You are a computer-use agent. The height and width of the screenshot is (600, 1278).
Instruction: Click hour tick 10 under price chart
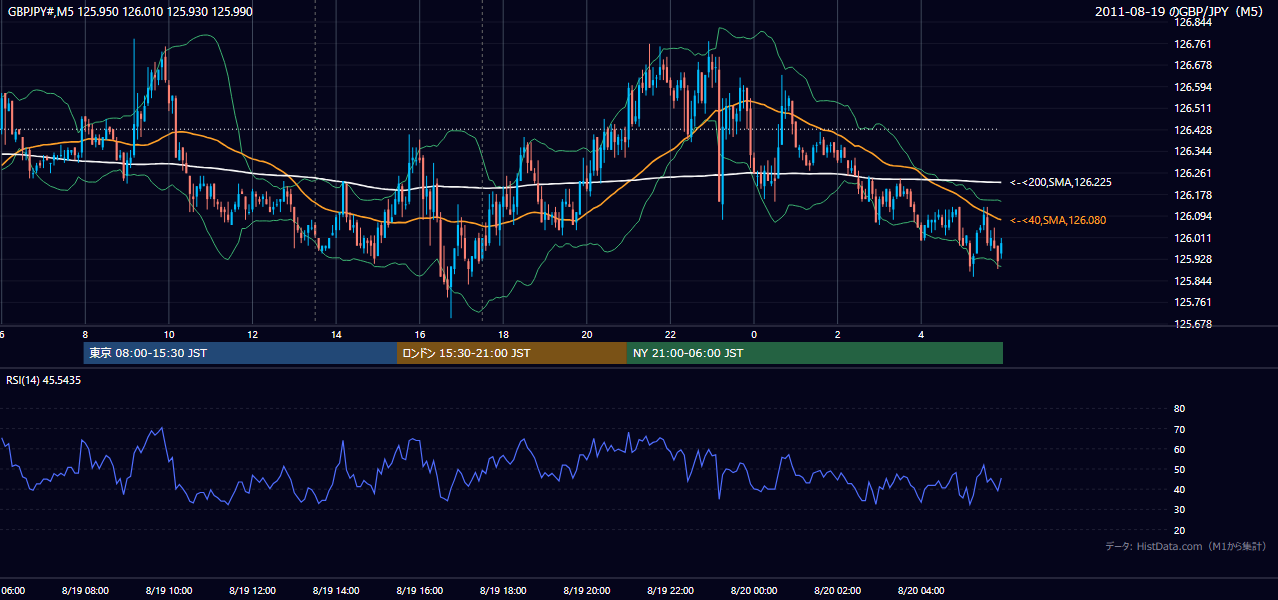click(169, 335)
